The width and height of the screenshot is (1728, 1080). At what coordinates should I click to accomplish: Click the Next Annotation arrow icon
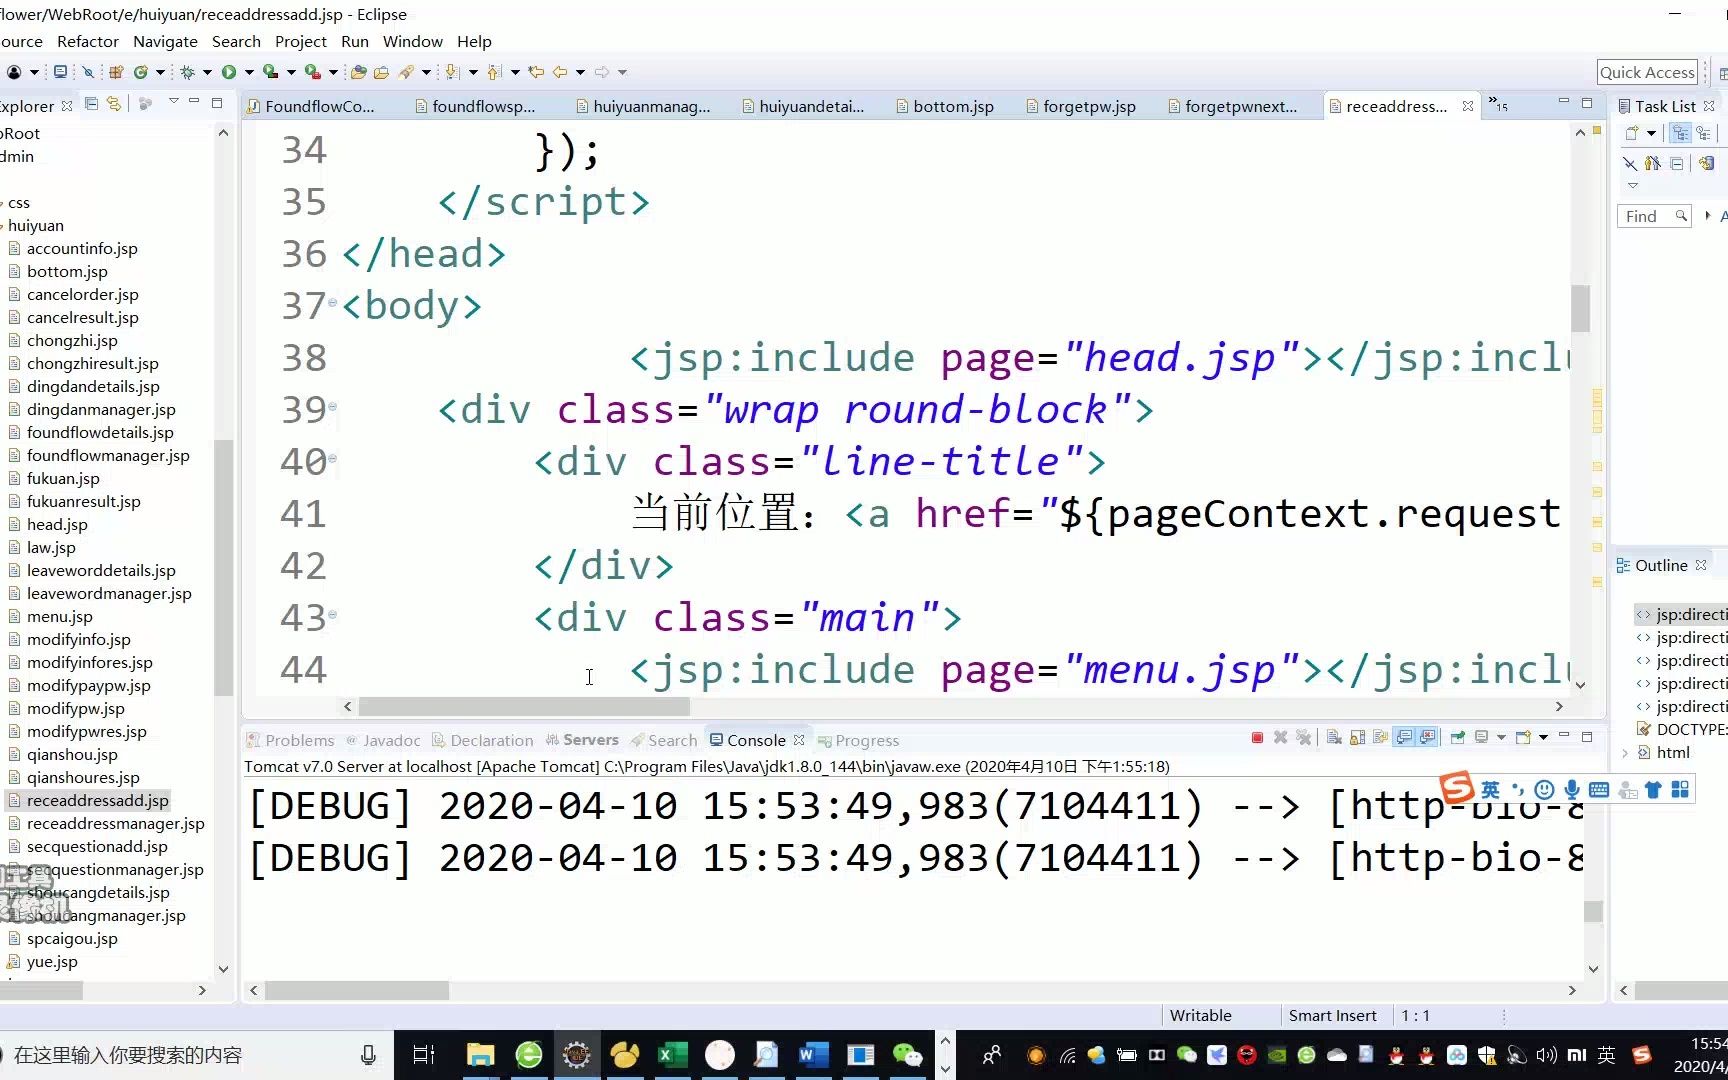click(452, 72)
